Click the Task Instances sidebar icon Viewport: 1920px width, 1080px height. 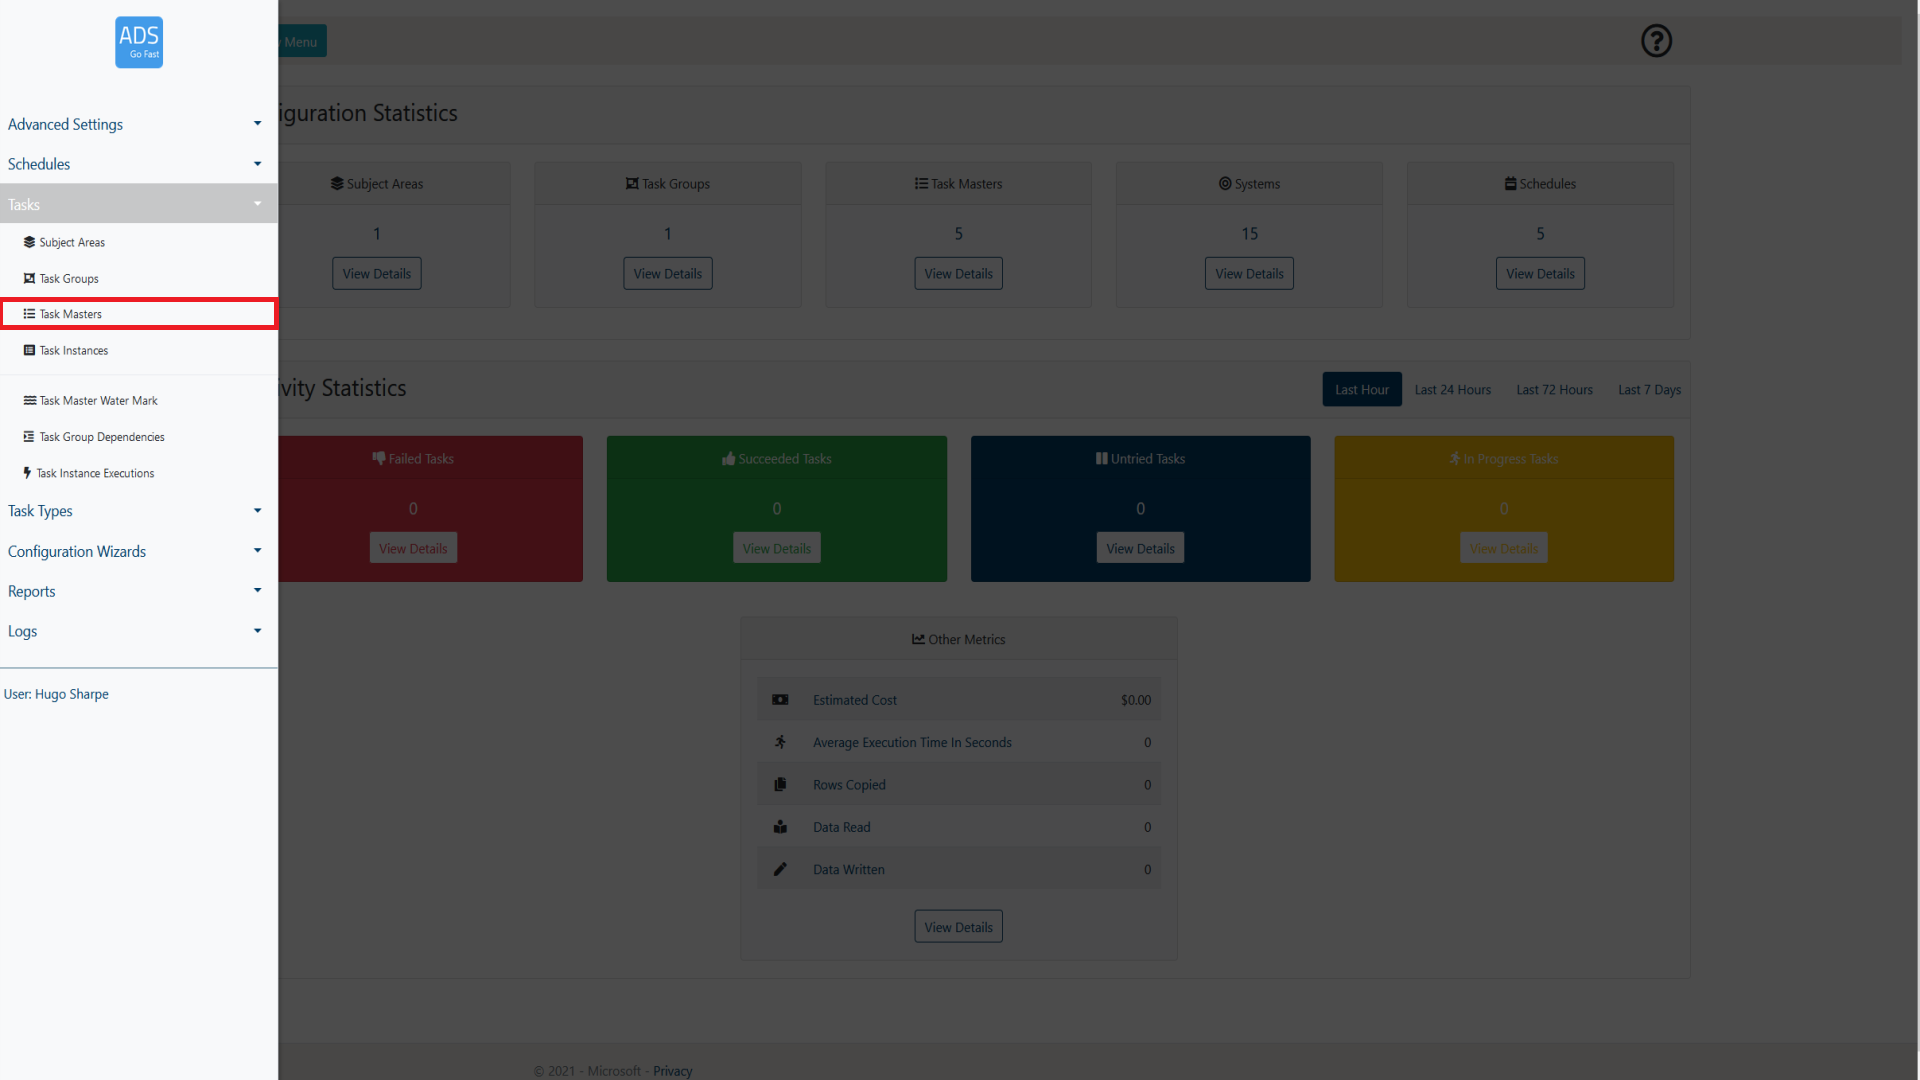[x=29, y=350]
